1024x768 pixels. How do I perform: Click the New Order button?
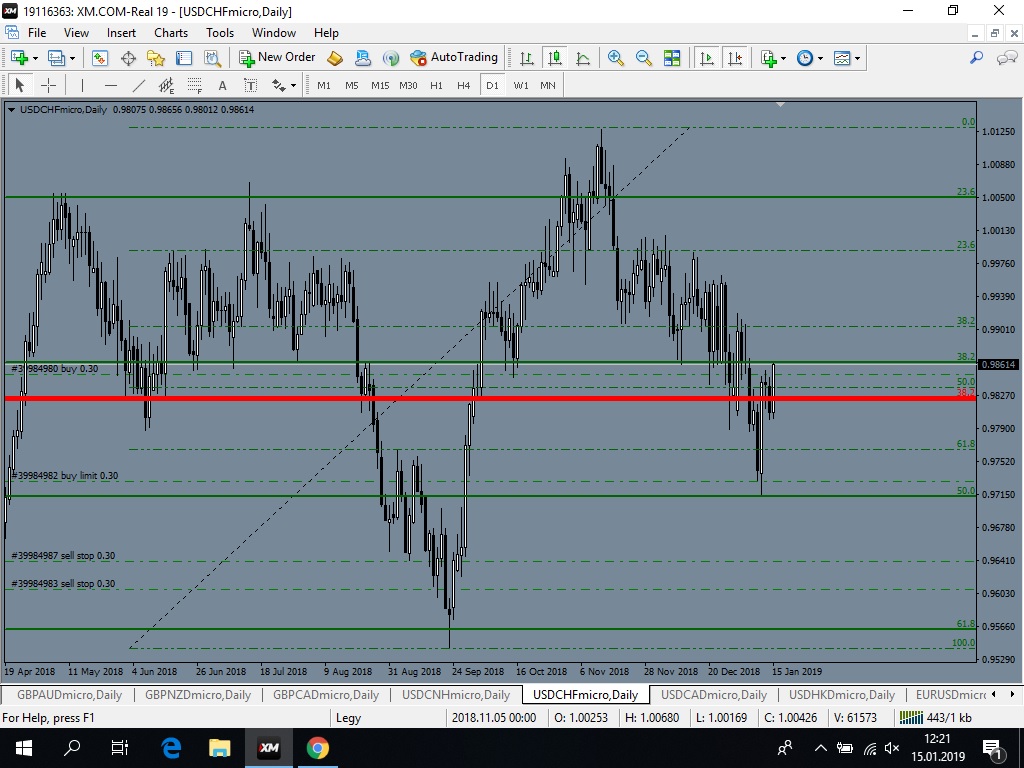(x=277, y=58)
